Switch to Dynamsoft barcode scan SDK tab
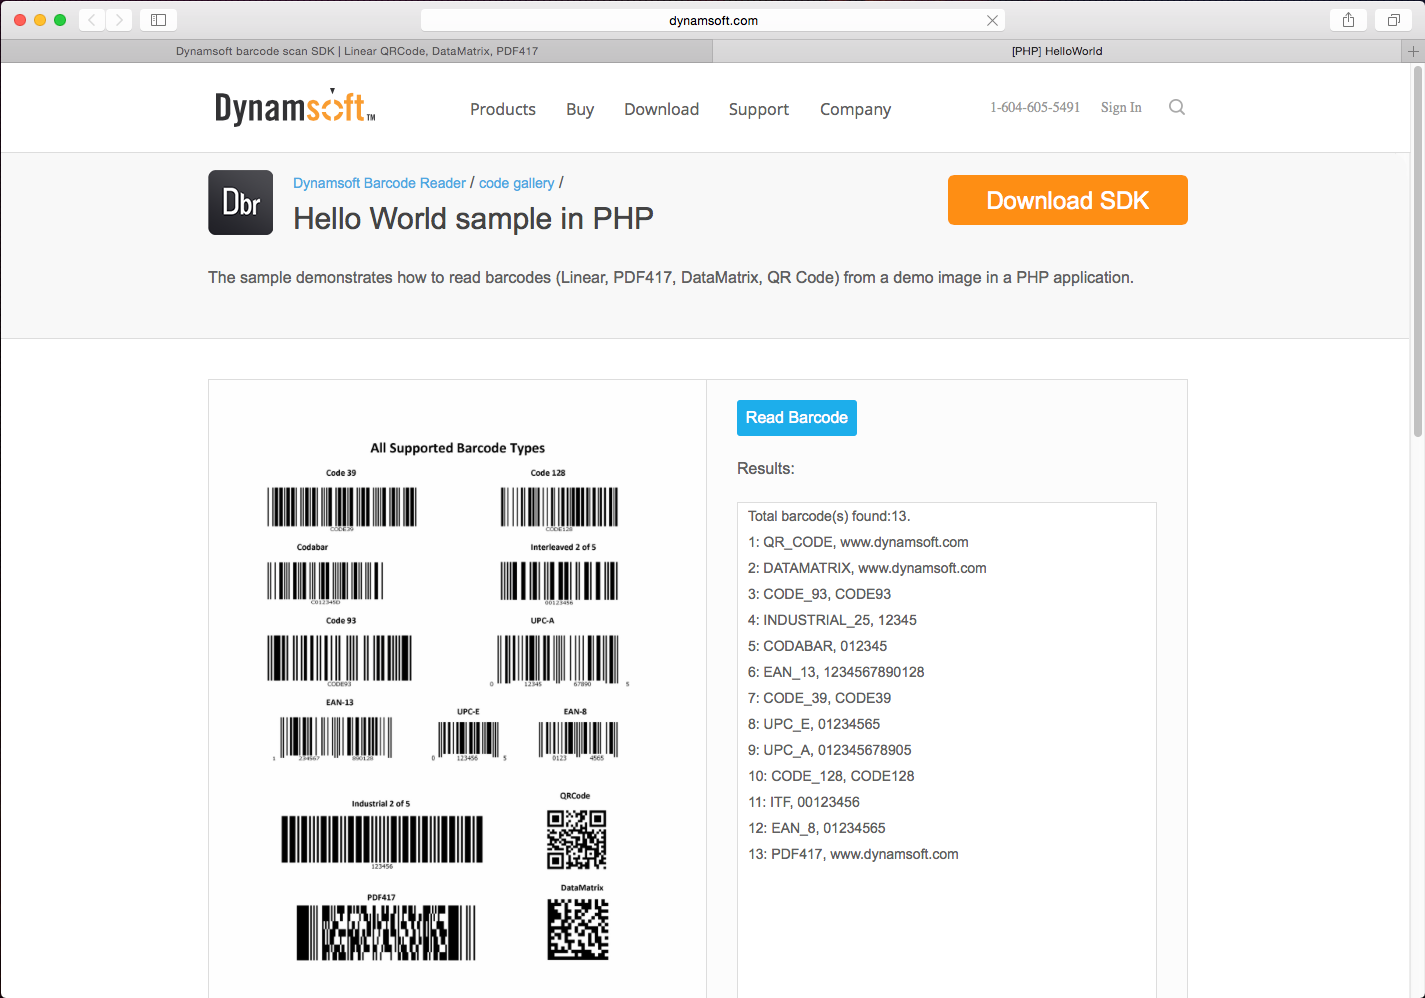Screen dimensions: 1425x998 click(357, 51)
